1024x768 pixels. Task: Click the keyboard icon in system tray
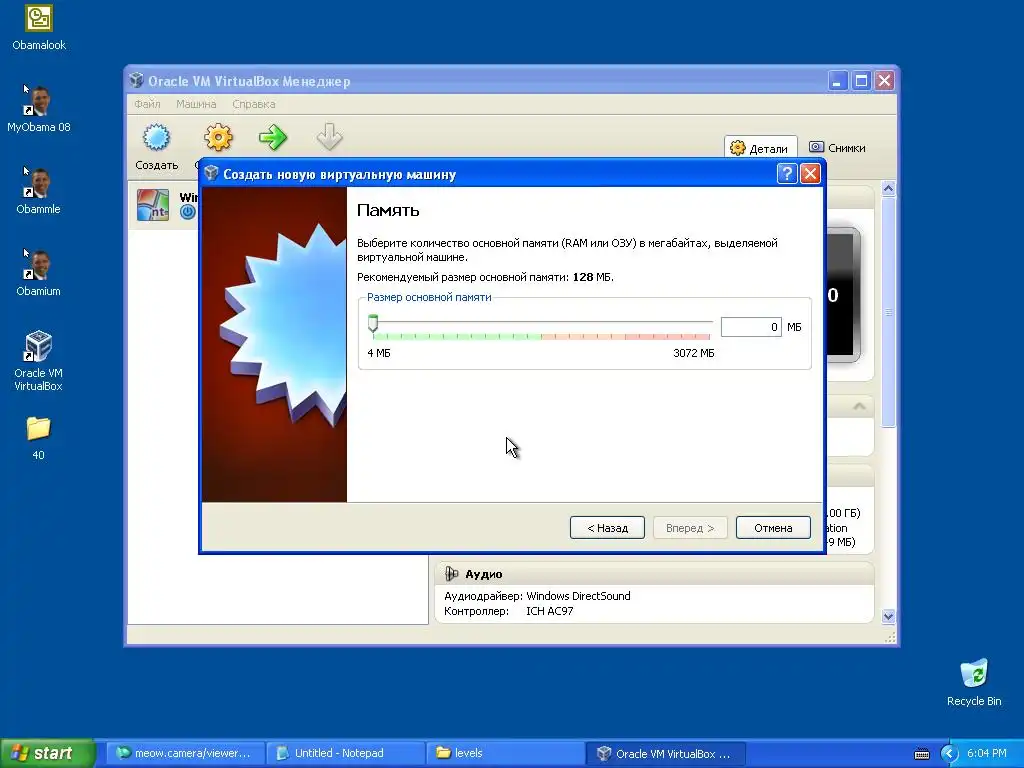coord(921,754)
